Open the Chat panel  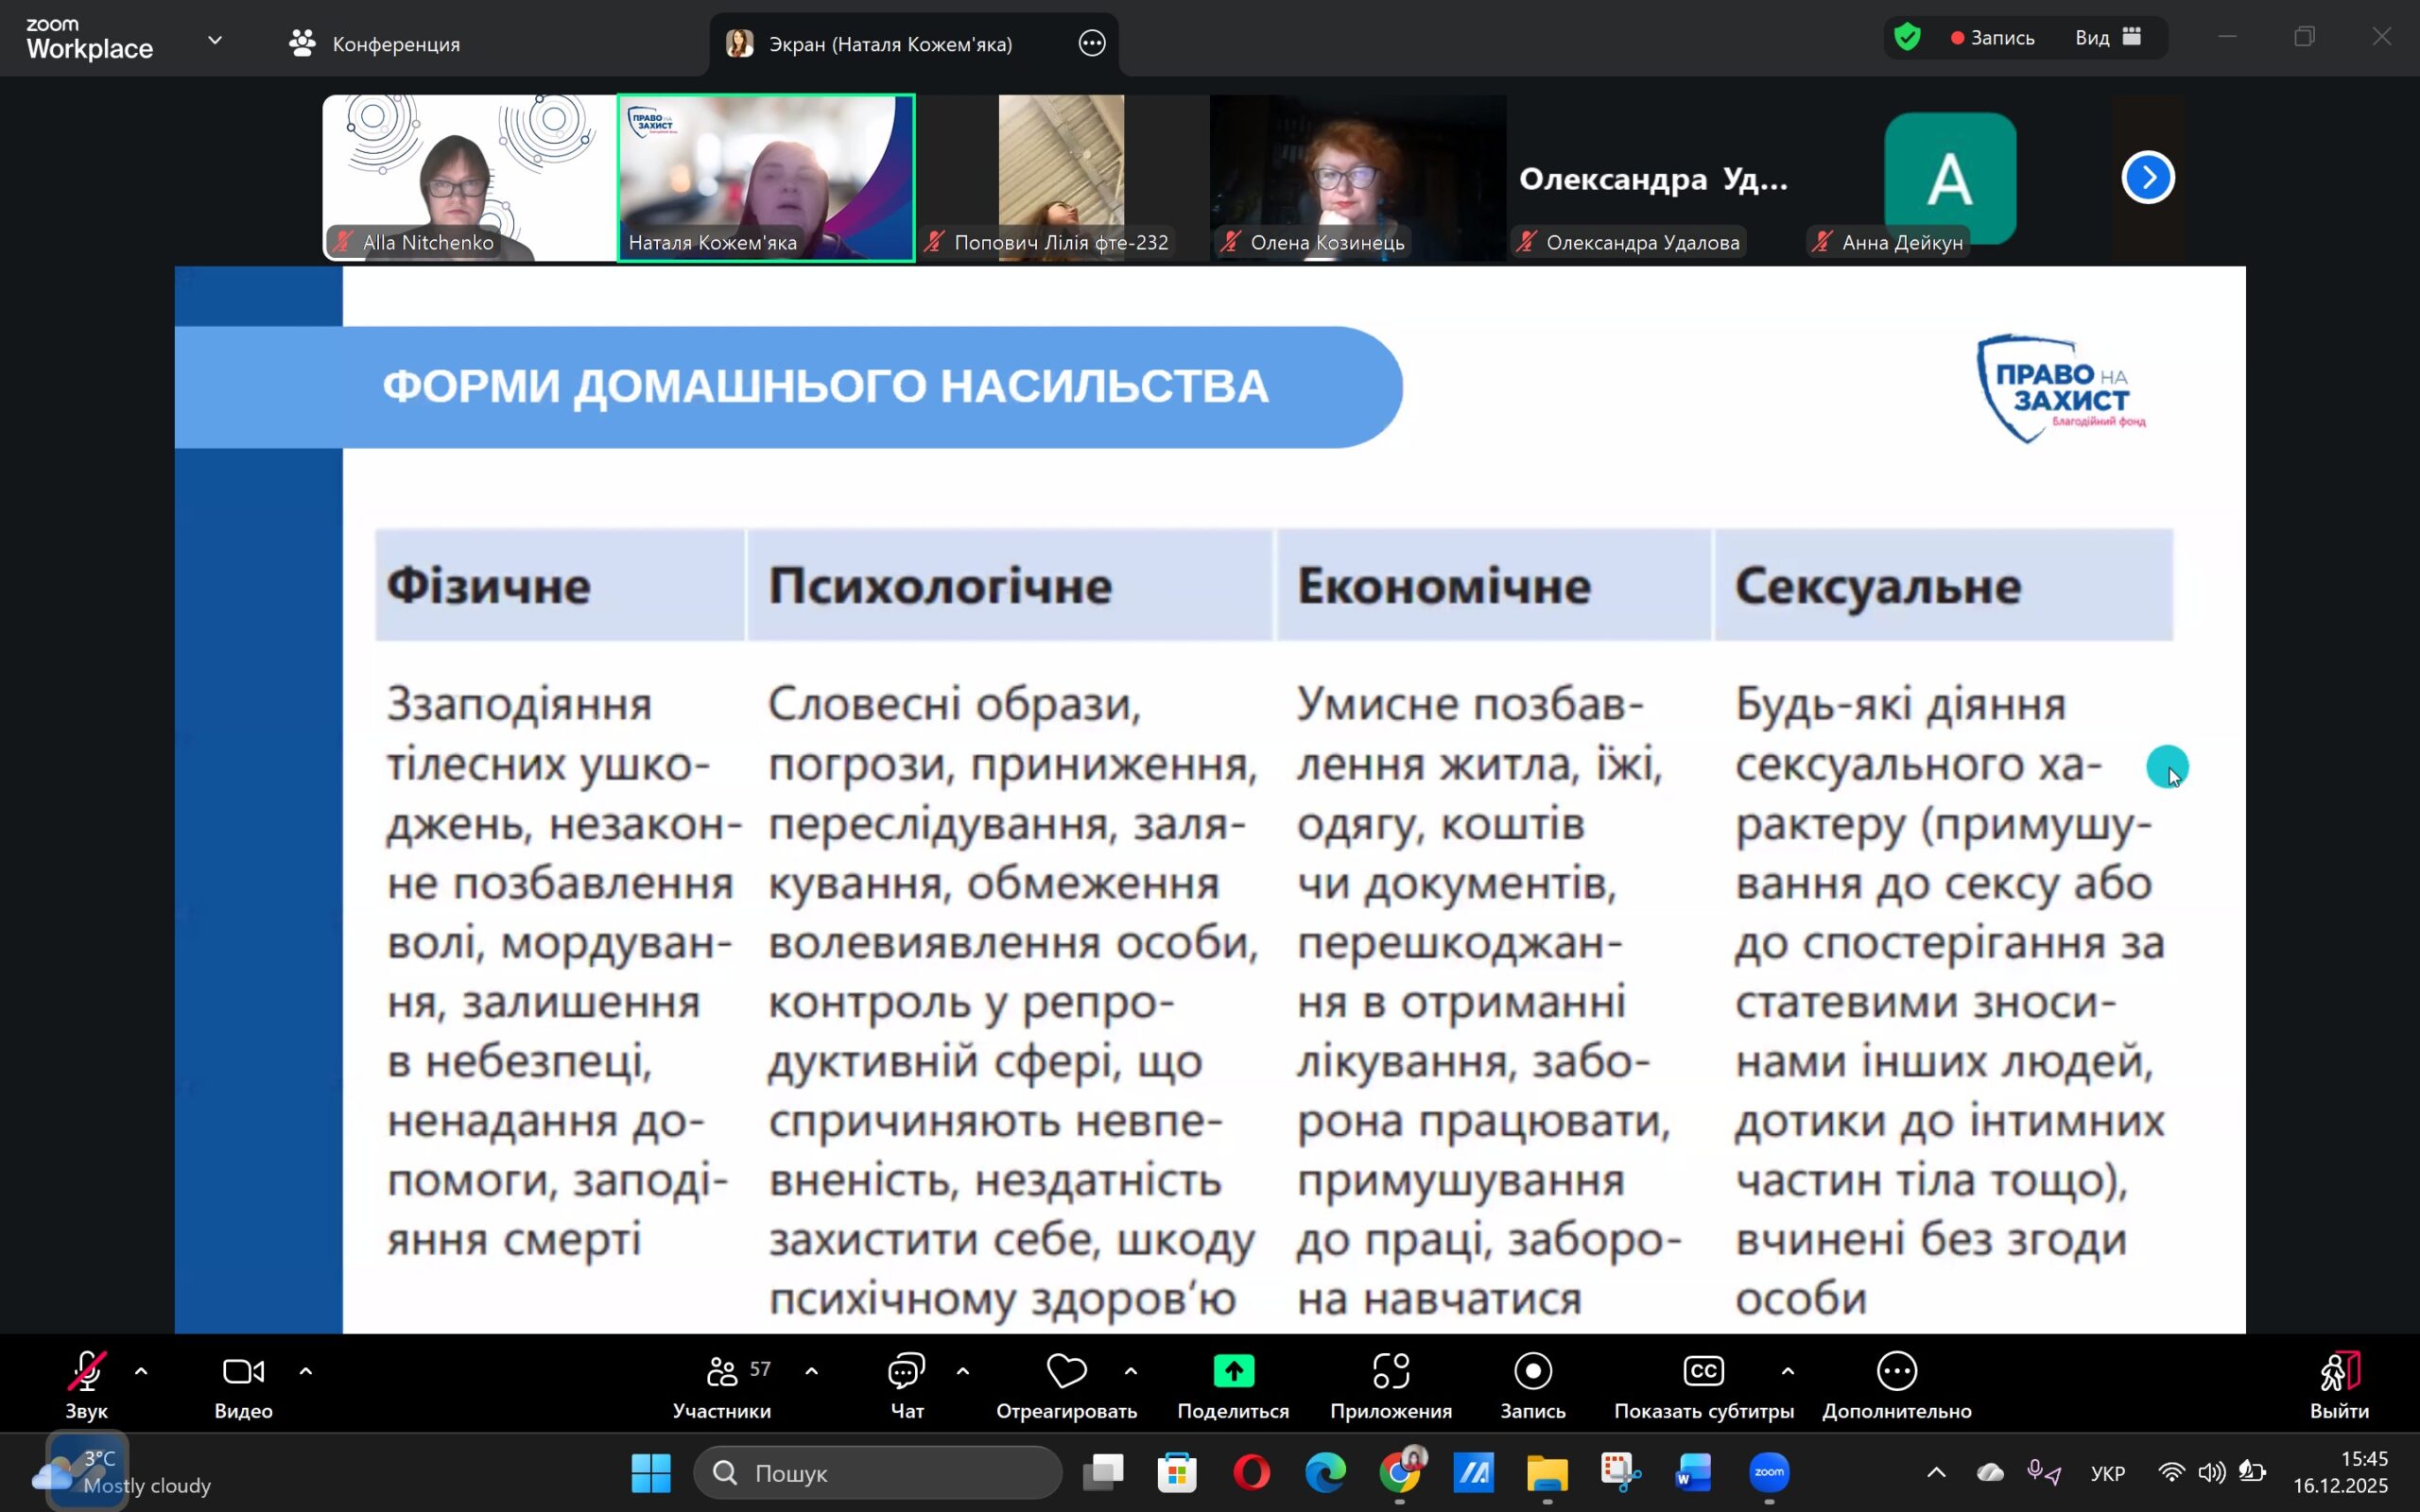[906, 1384]
